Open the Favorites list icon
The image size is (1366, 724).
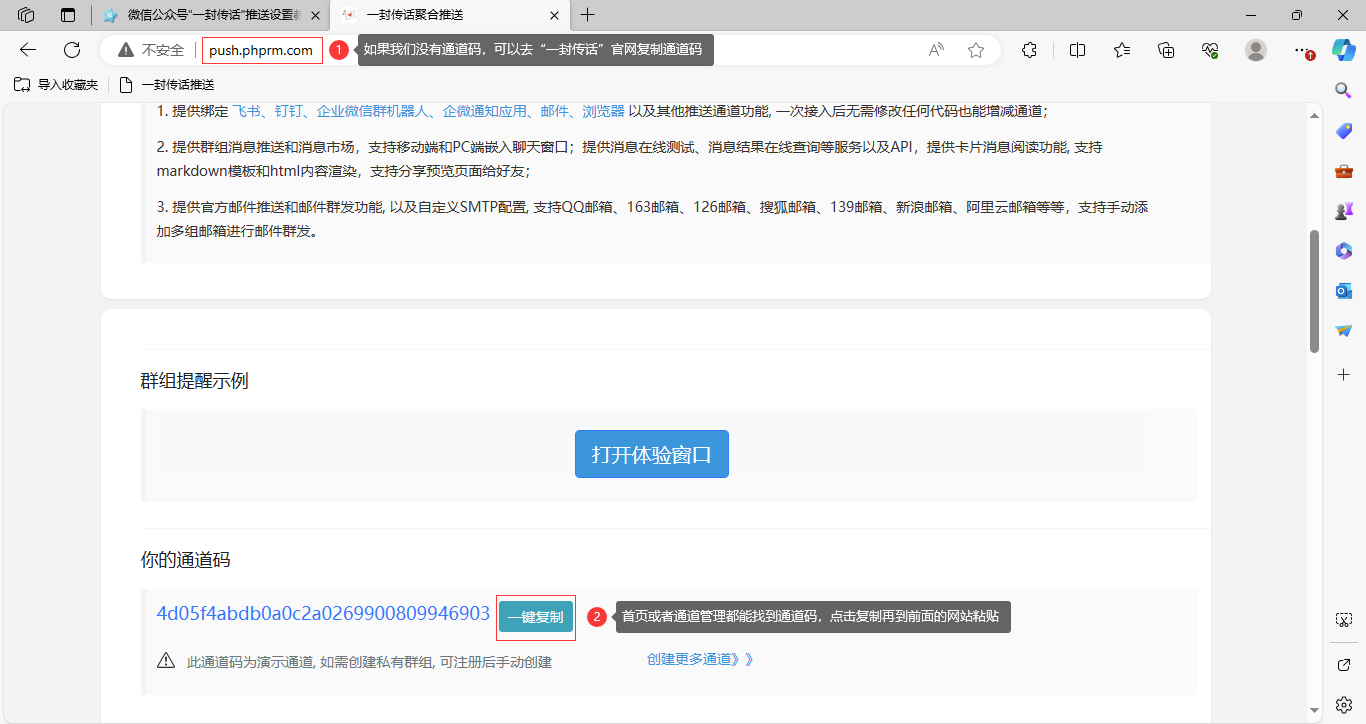[1122, 50]
